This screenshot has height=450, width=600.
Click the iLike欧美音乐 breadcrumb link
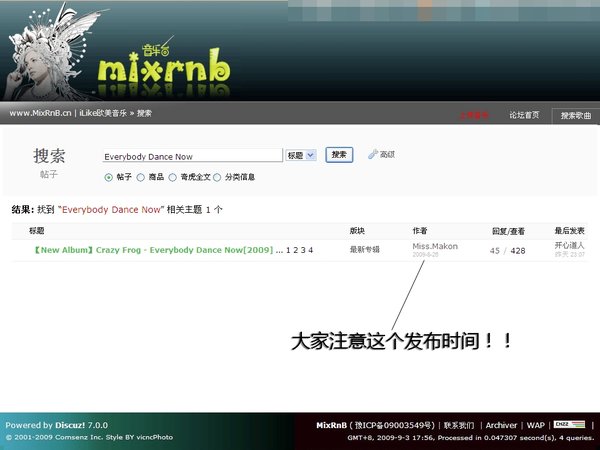pos(103,113)
